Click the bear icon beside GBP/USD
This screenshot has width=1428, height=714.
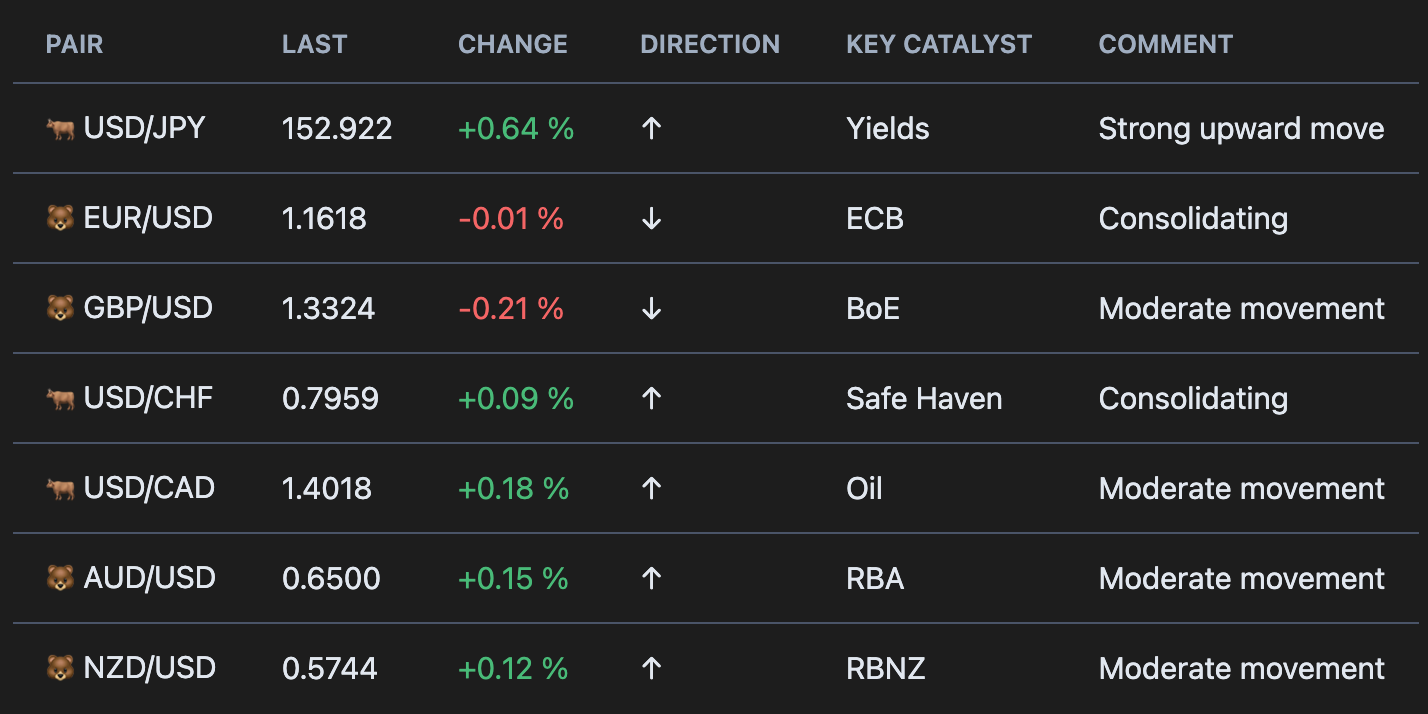[60, 309]
